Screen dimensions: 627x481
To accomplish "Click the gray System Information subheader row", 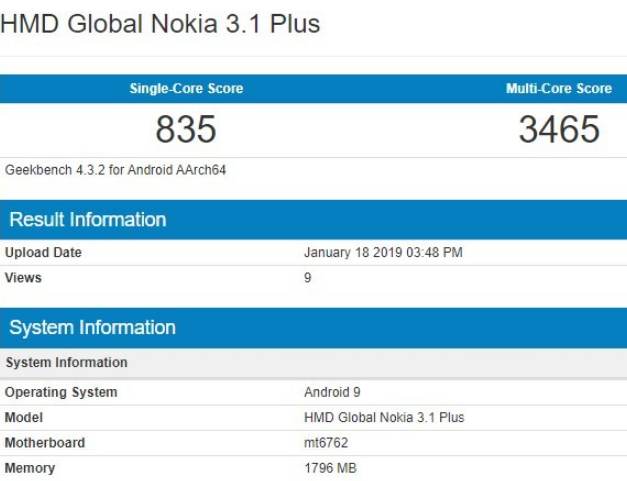I will click(x=66, y=363).
